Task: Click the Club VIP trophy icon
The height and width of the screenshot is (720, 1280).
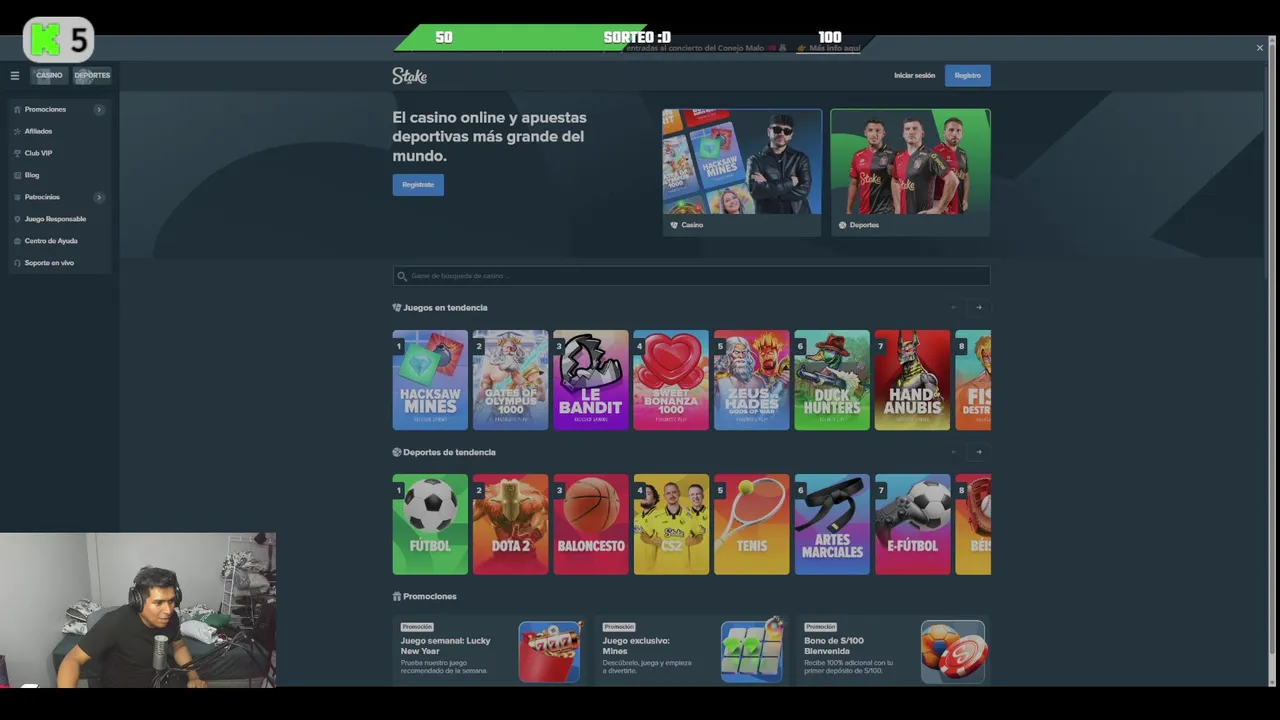Action: [x=17, y=153]
